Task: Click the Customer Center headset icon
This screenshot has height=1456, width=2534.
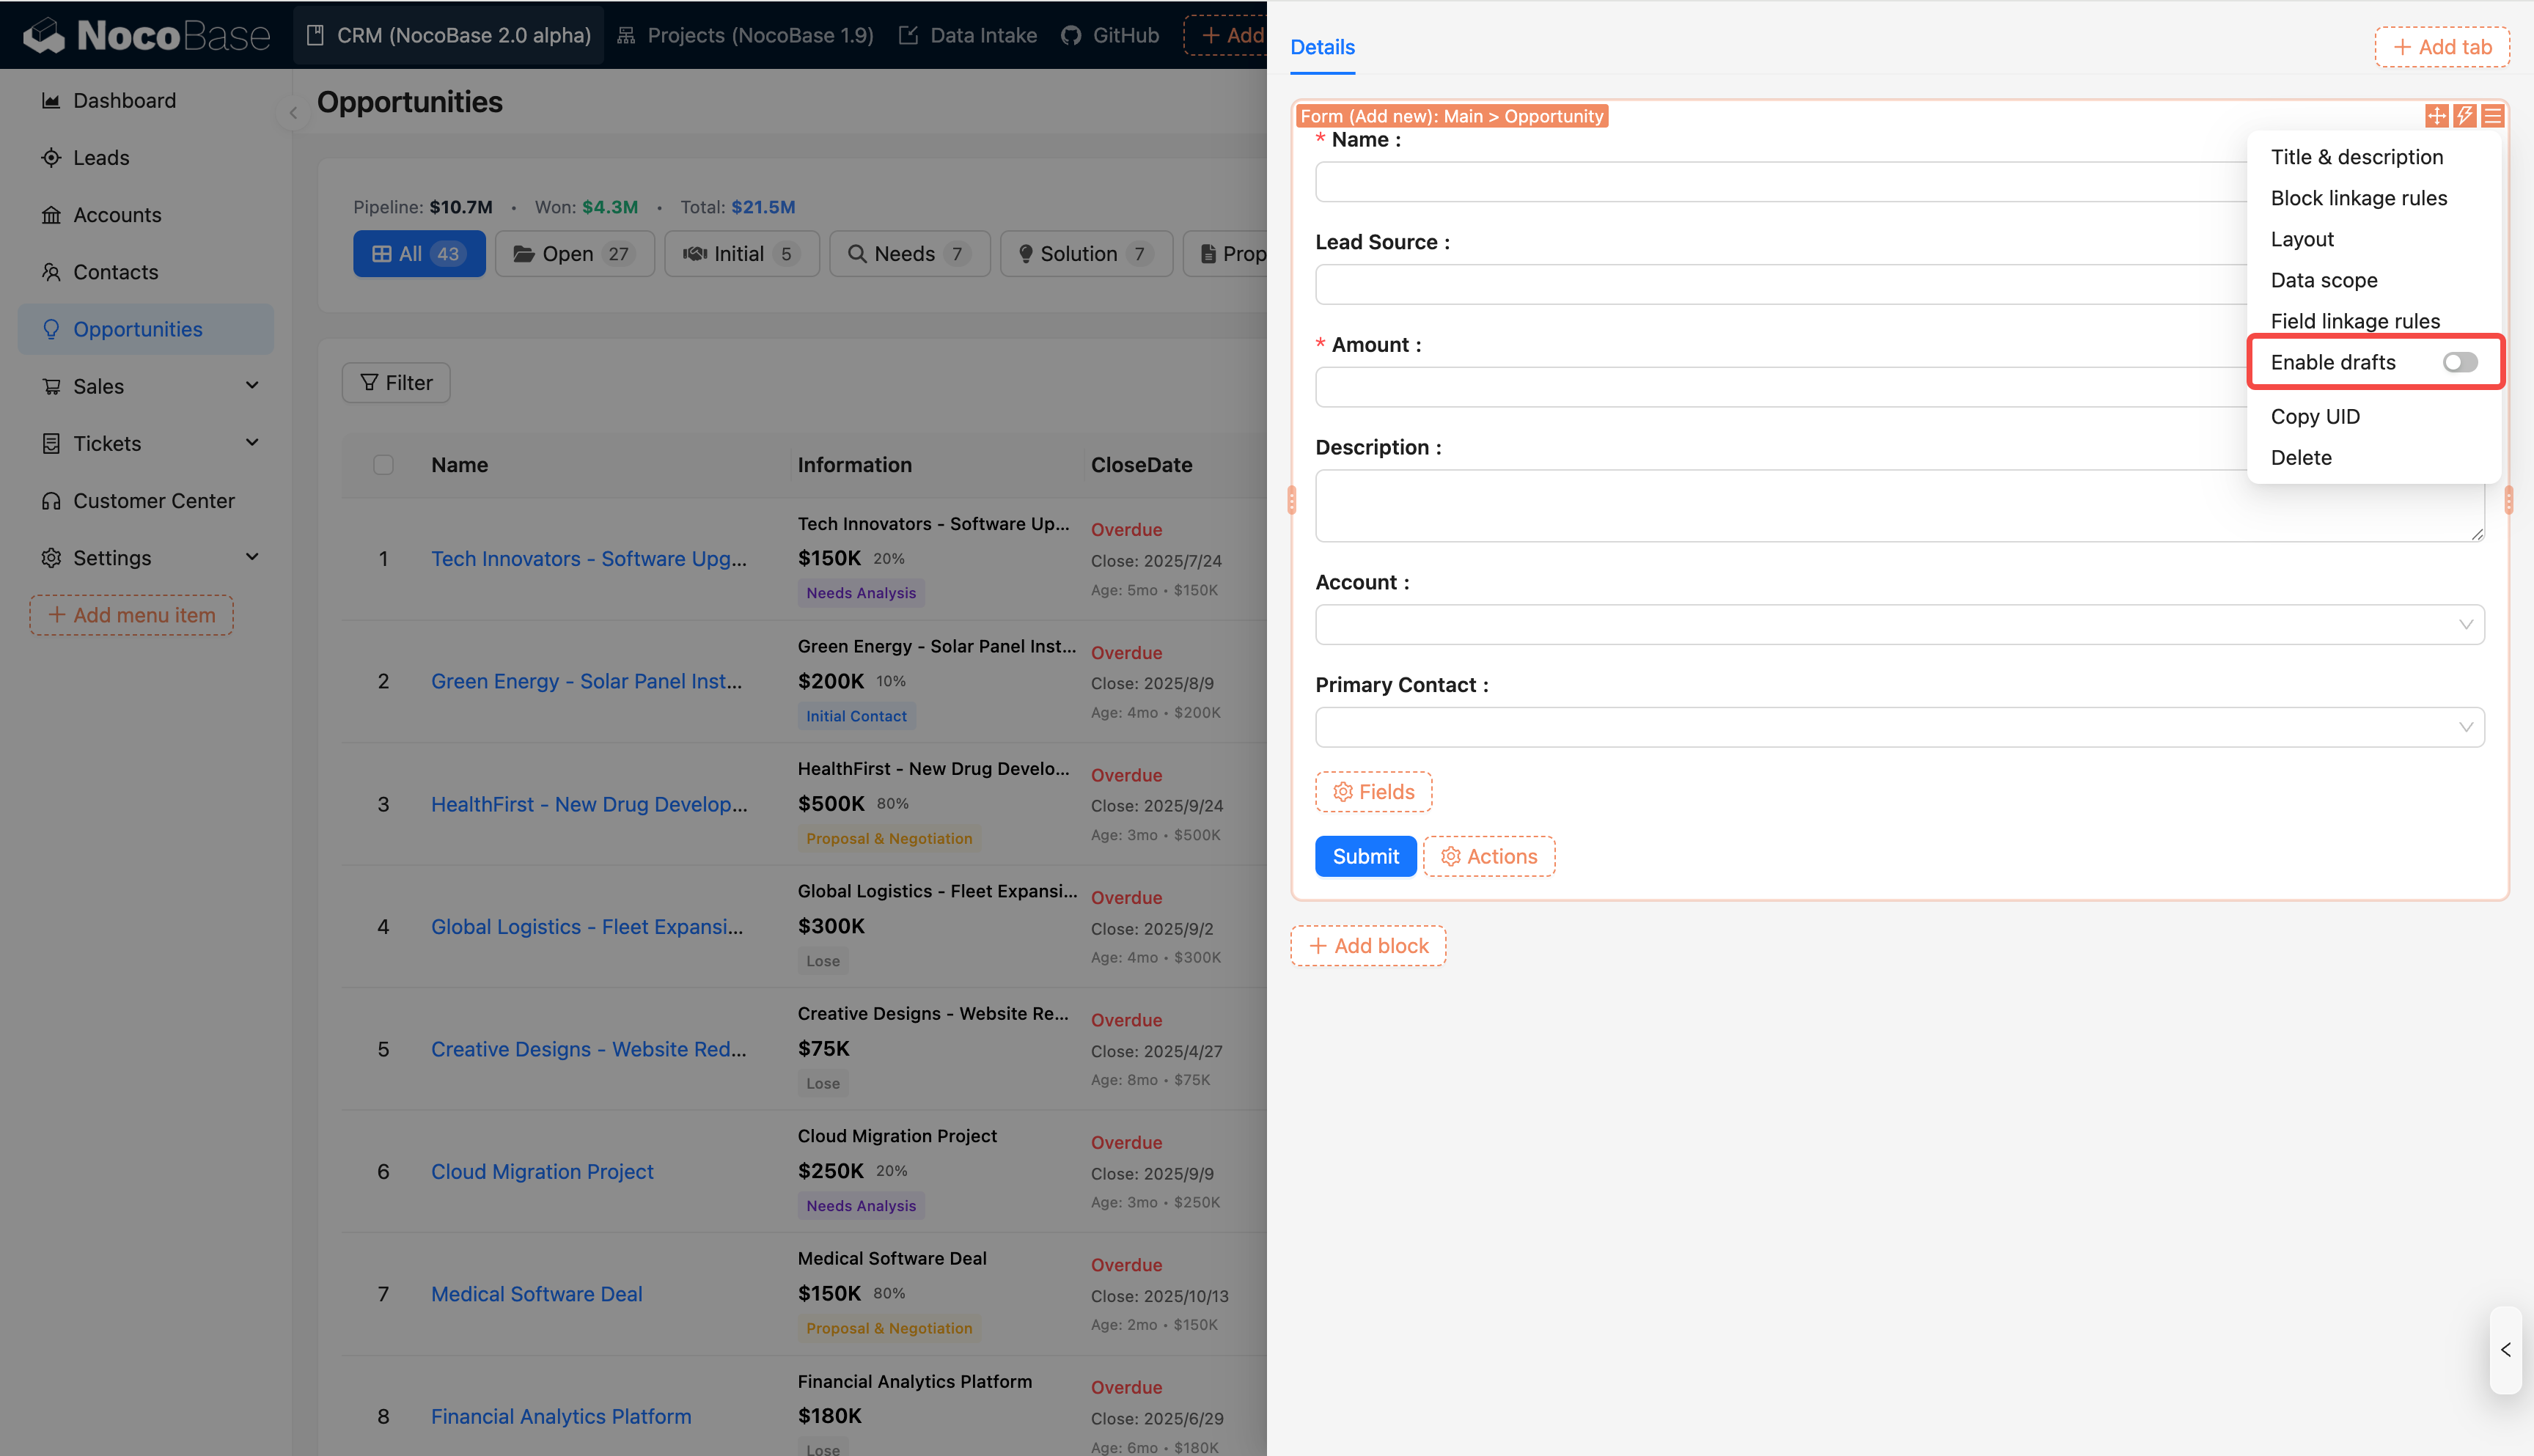Action: click(51, 501)
